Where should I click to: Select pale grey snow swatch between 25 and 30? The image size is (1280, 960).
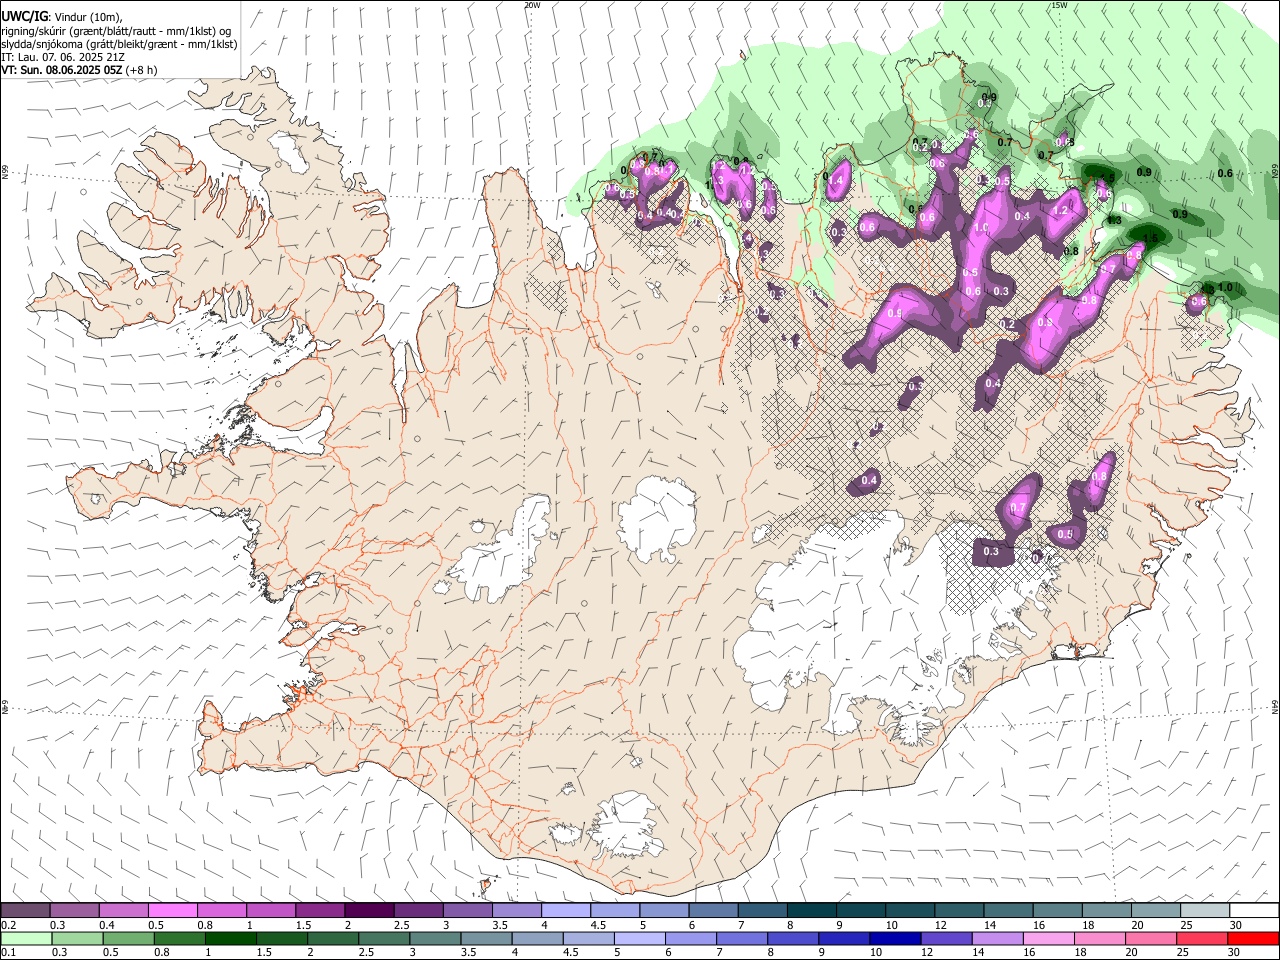point(1203,911)
